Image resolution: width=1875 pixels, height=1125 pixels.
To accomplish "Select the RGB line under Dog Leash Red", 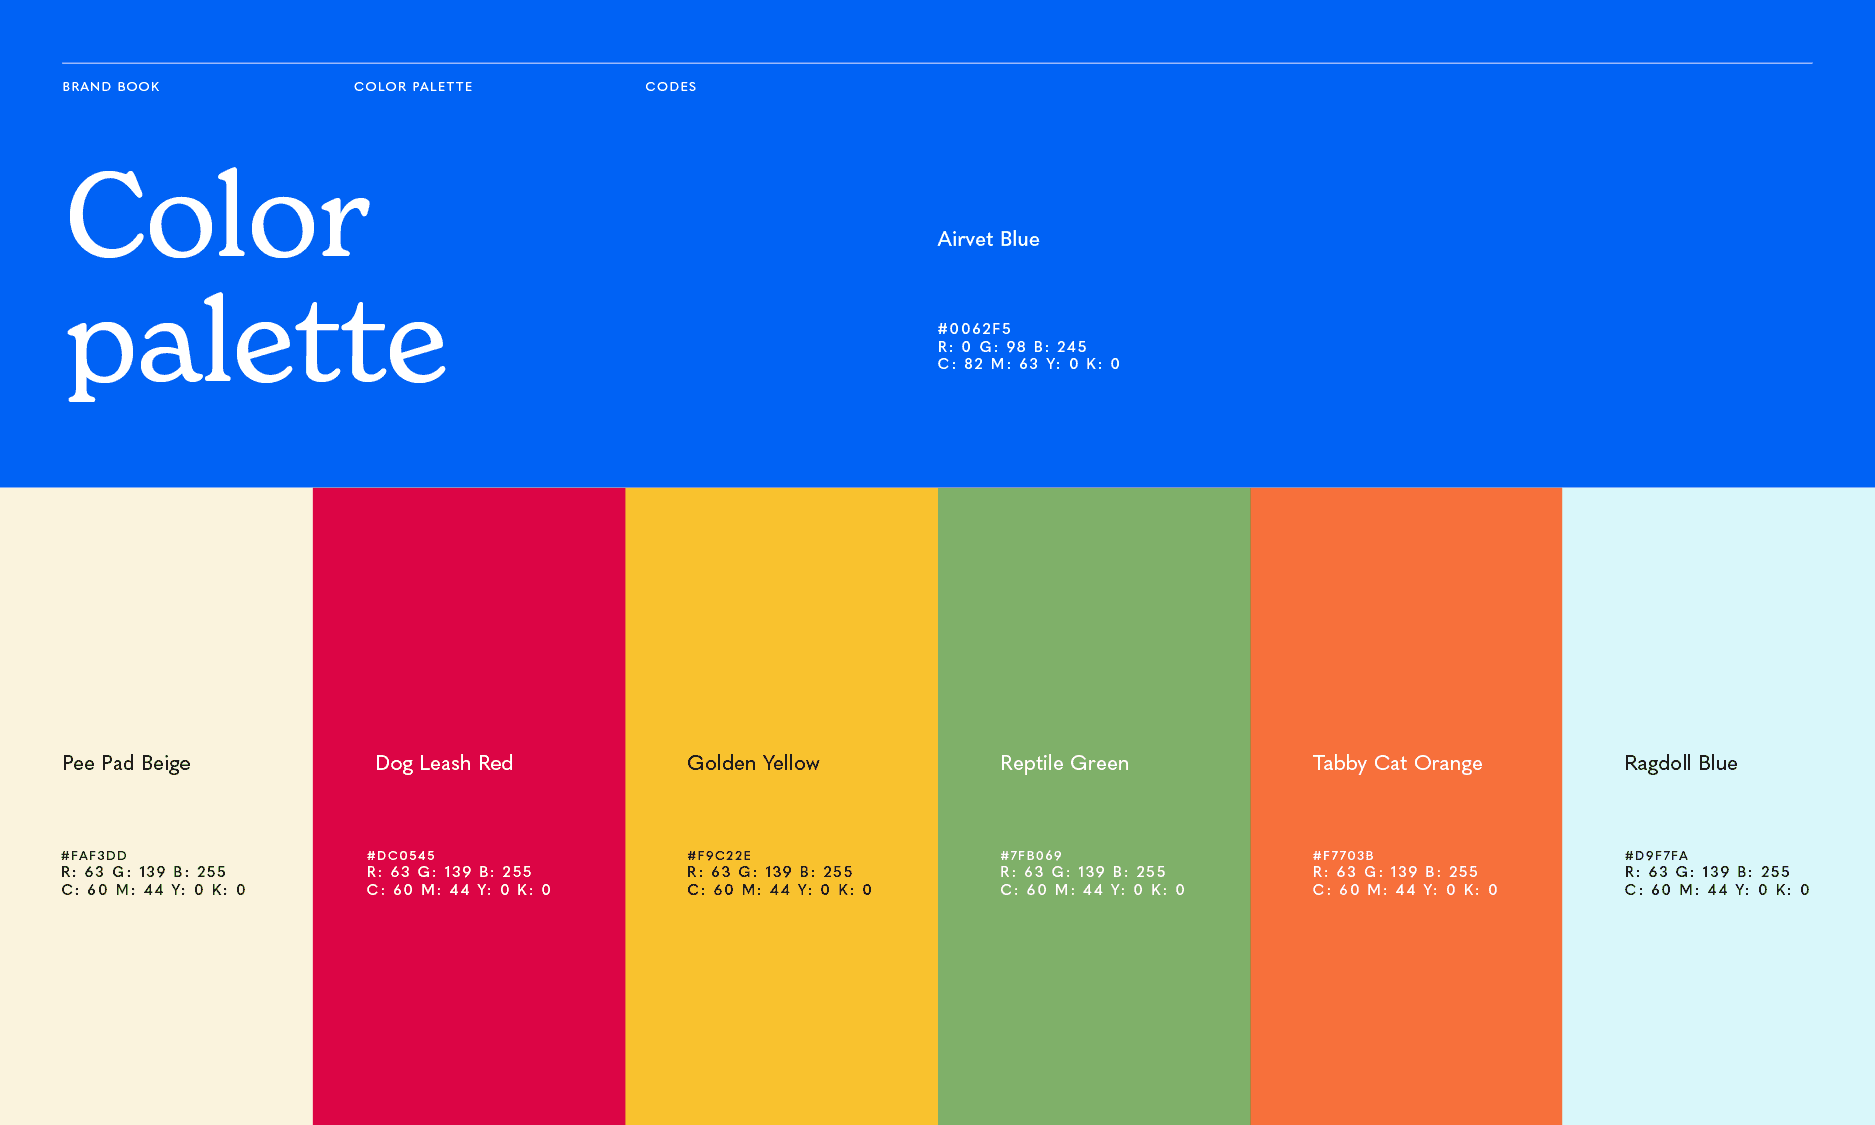I will pos(450,872).
